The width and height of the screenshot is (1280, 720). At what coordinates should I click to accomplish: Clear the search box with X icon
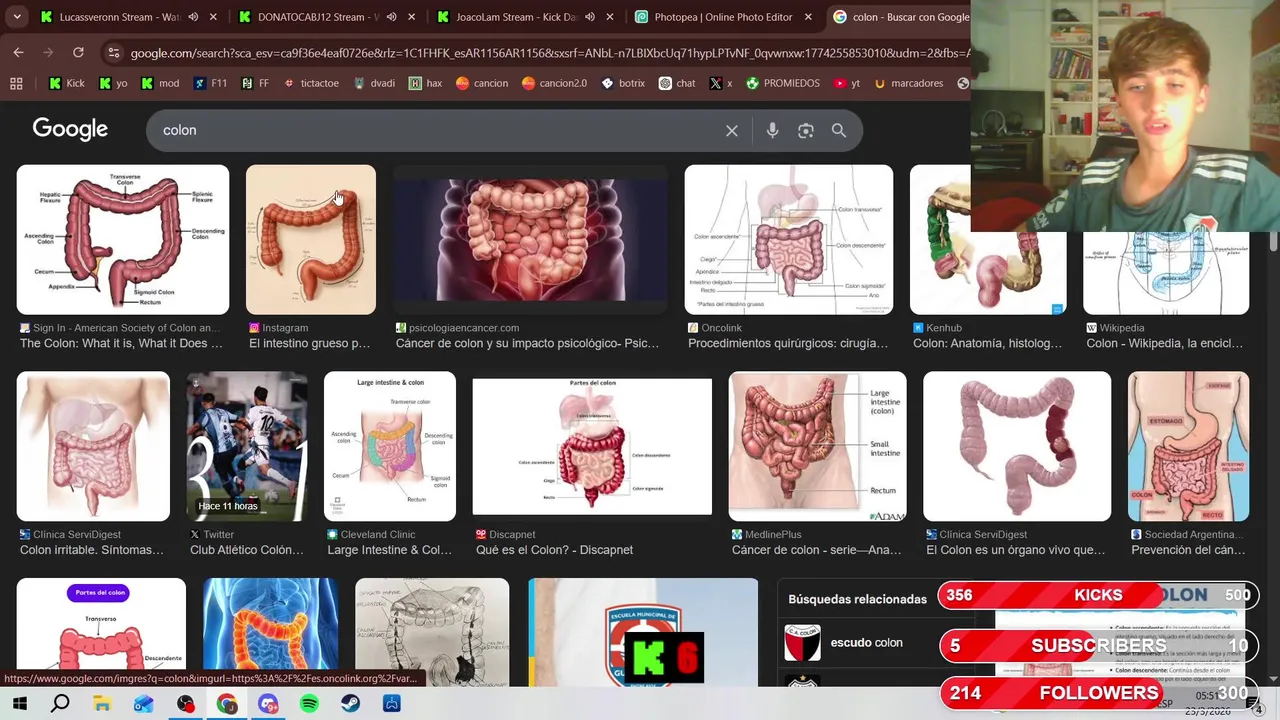click(x=732, y=131)
